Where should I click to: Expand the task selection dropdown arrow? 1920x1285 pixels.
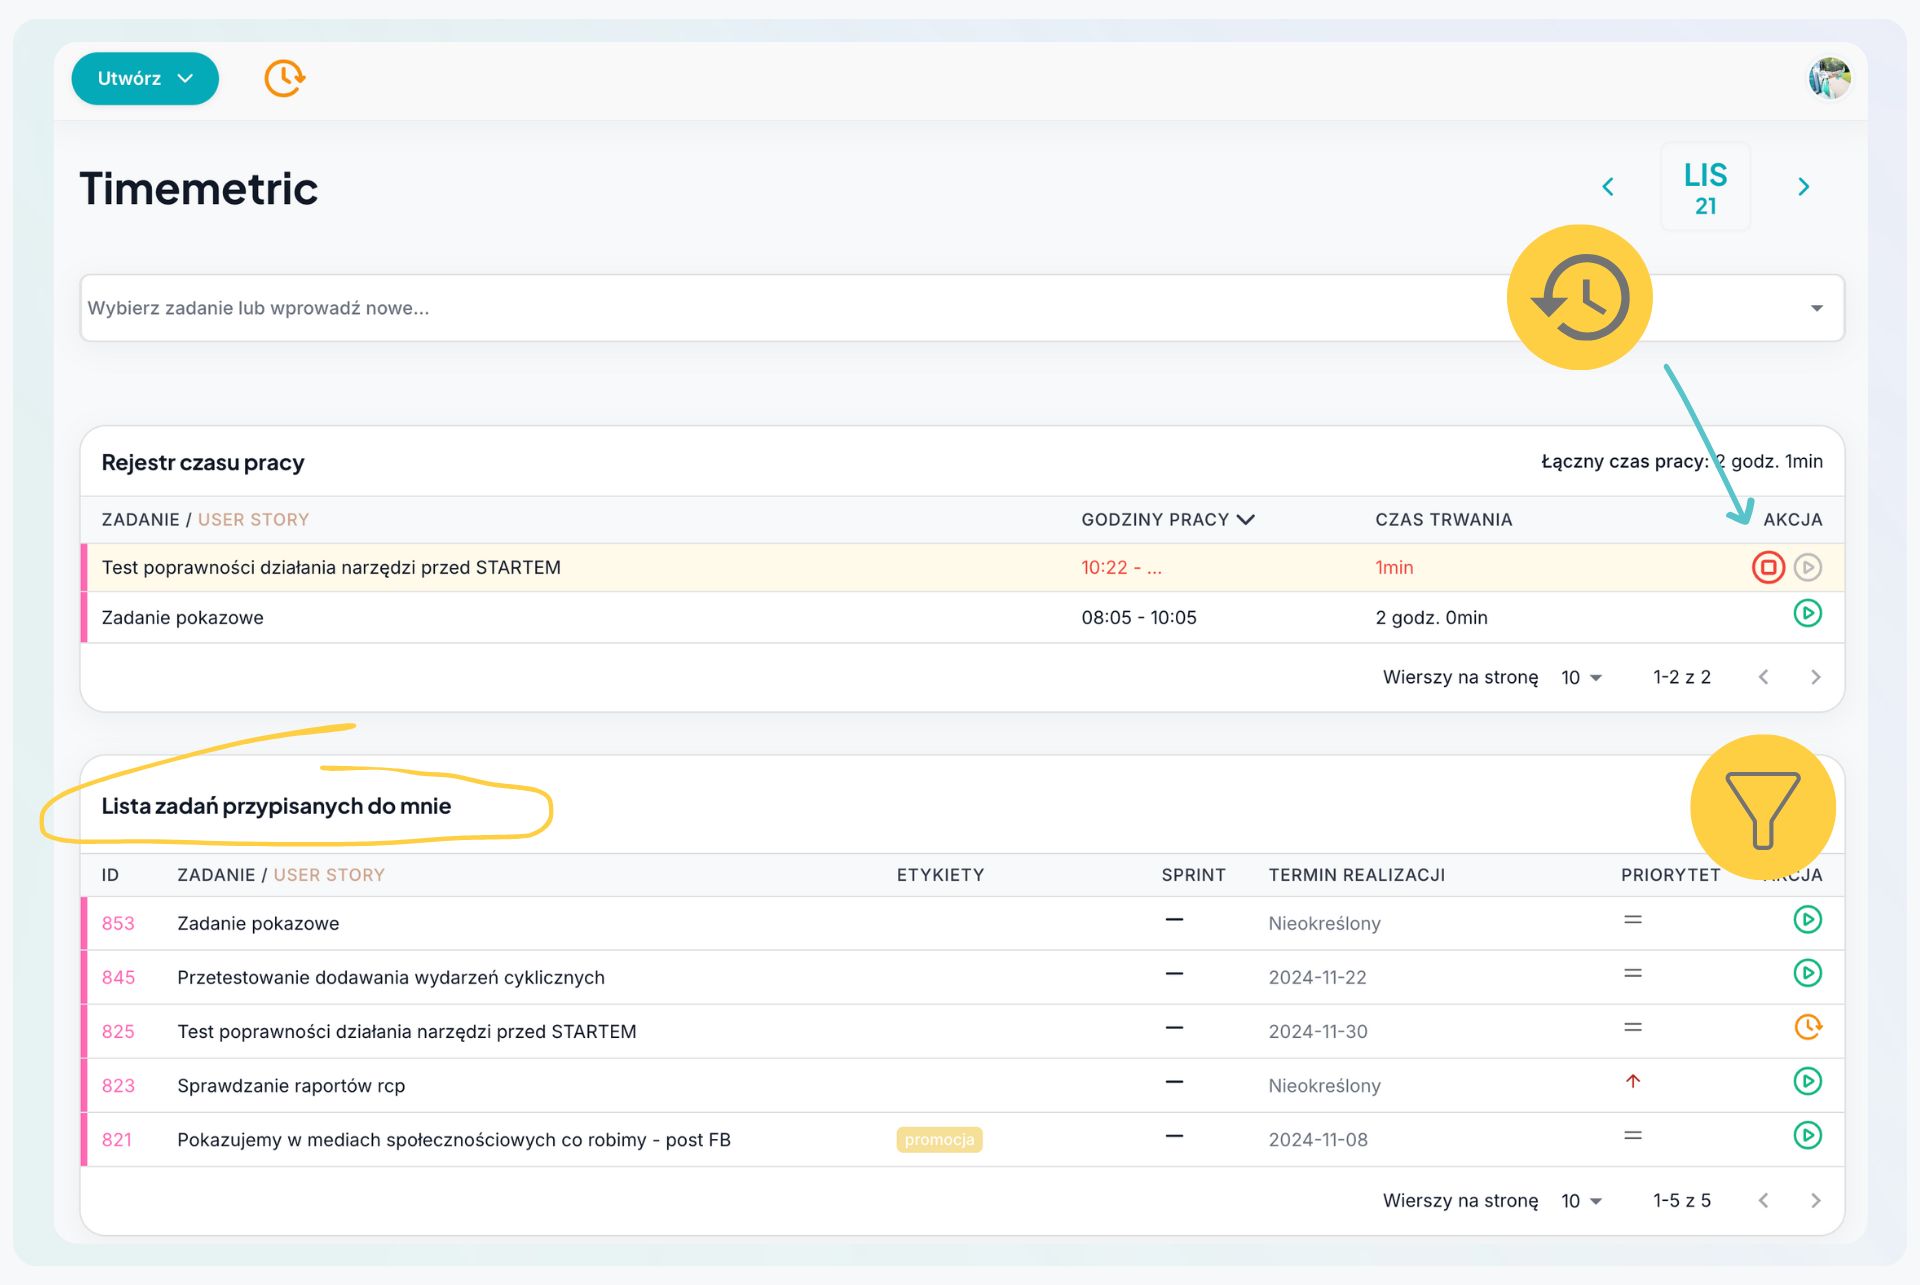(x=1816, y=309)
